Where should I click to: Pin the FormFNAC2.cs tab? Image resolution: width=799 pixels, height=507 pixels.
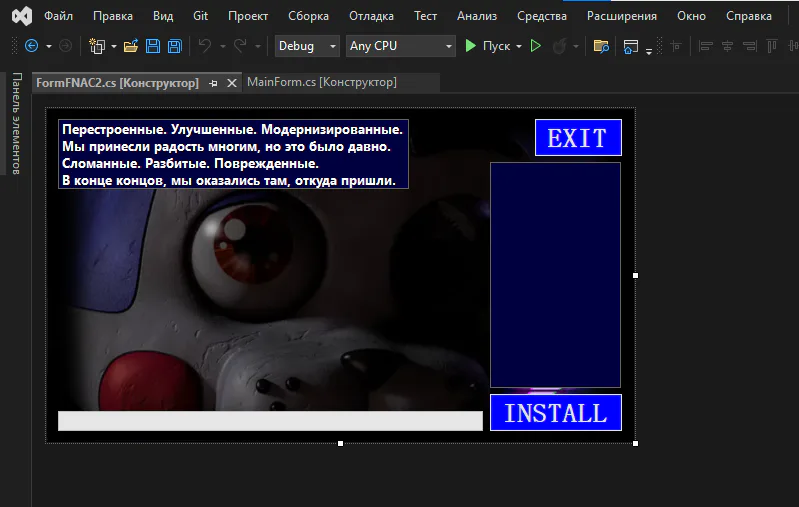click(x=213, y=83)
